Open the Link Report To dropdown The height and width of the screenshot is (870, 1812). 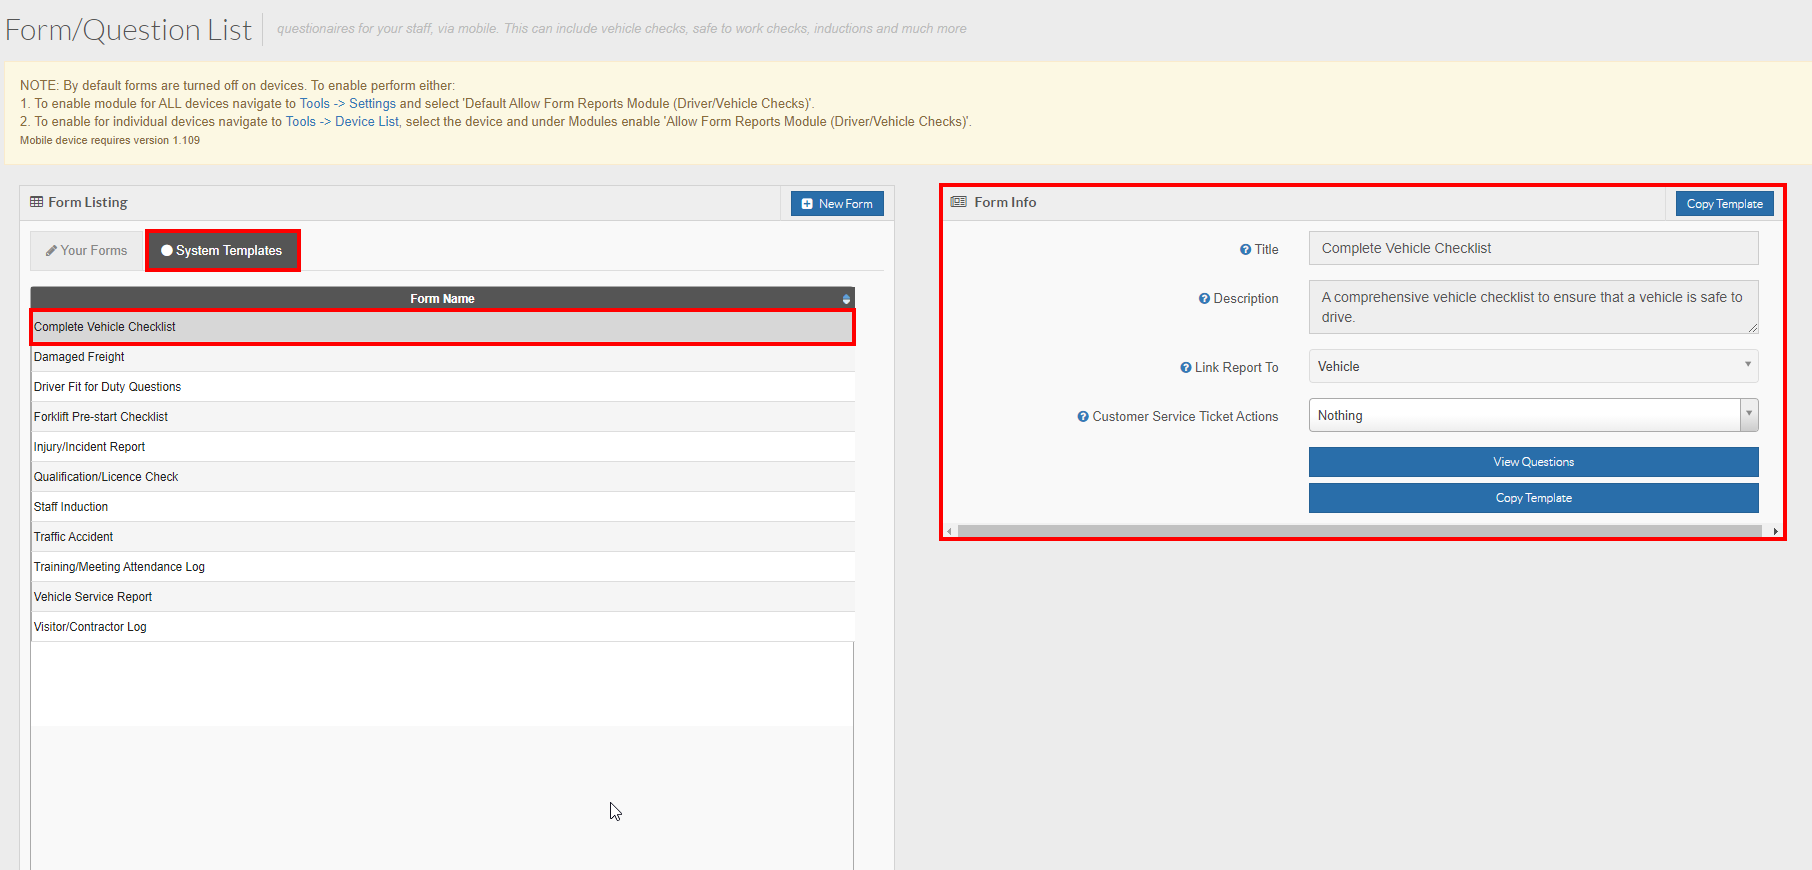(1533, 367)
